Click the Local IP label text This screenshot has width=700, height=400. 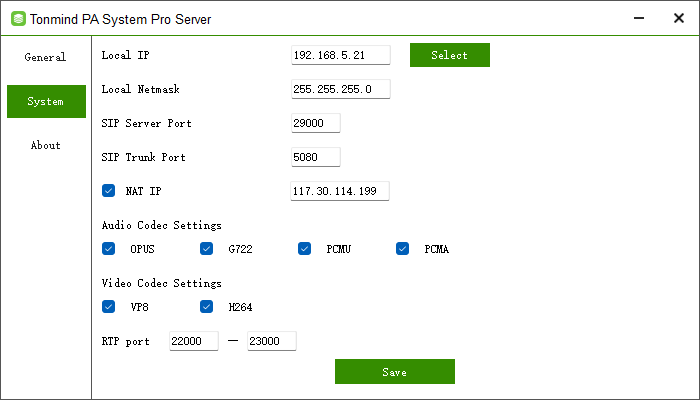[125, 55]
